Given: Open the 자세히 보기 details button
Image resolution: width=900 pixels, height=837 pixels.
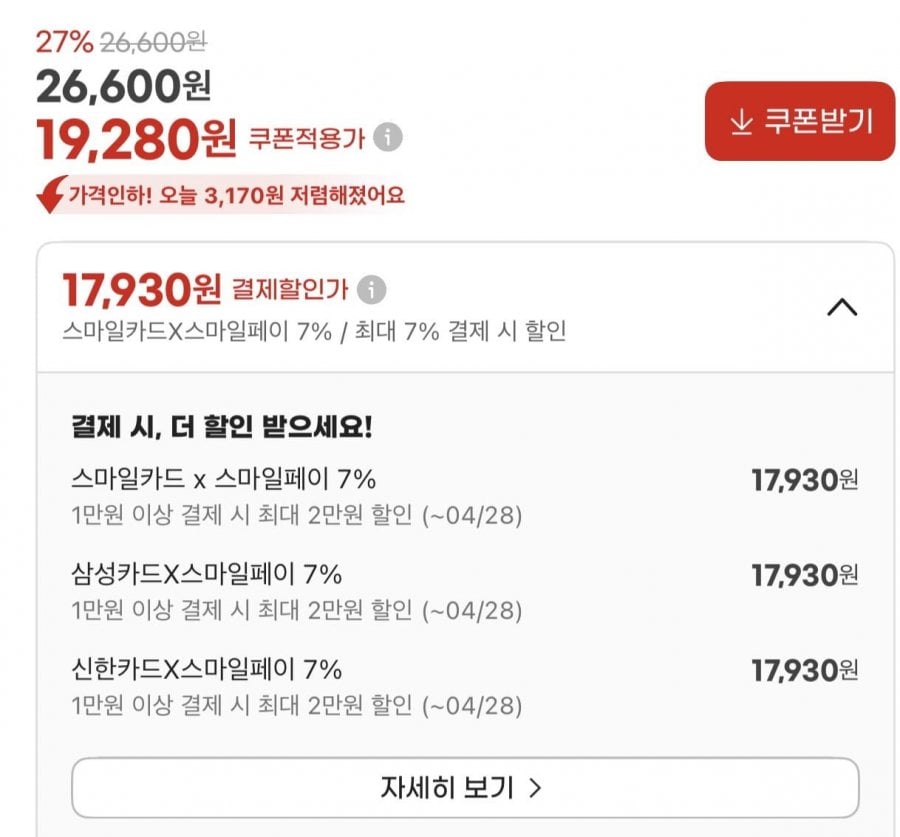Looking at the screenshot, I should coord(464,788).
